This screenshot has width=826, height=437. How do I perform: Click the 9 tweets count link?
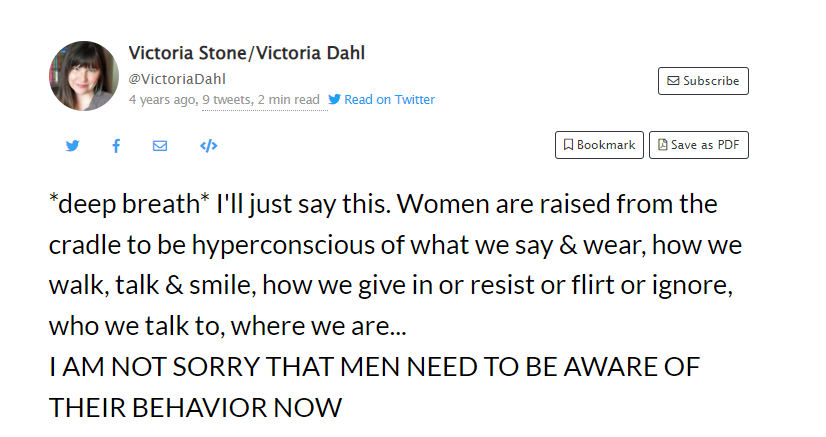tap(226, 100)
